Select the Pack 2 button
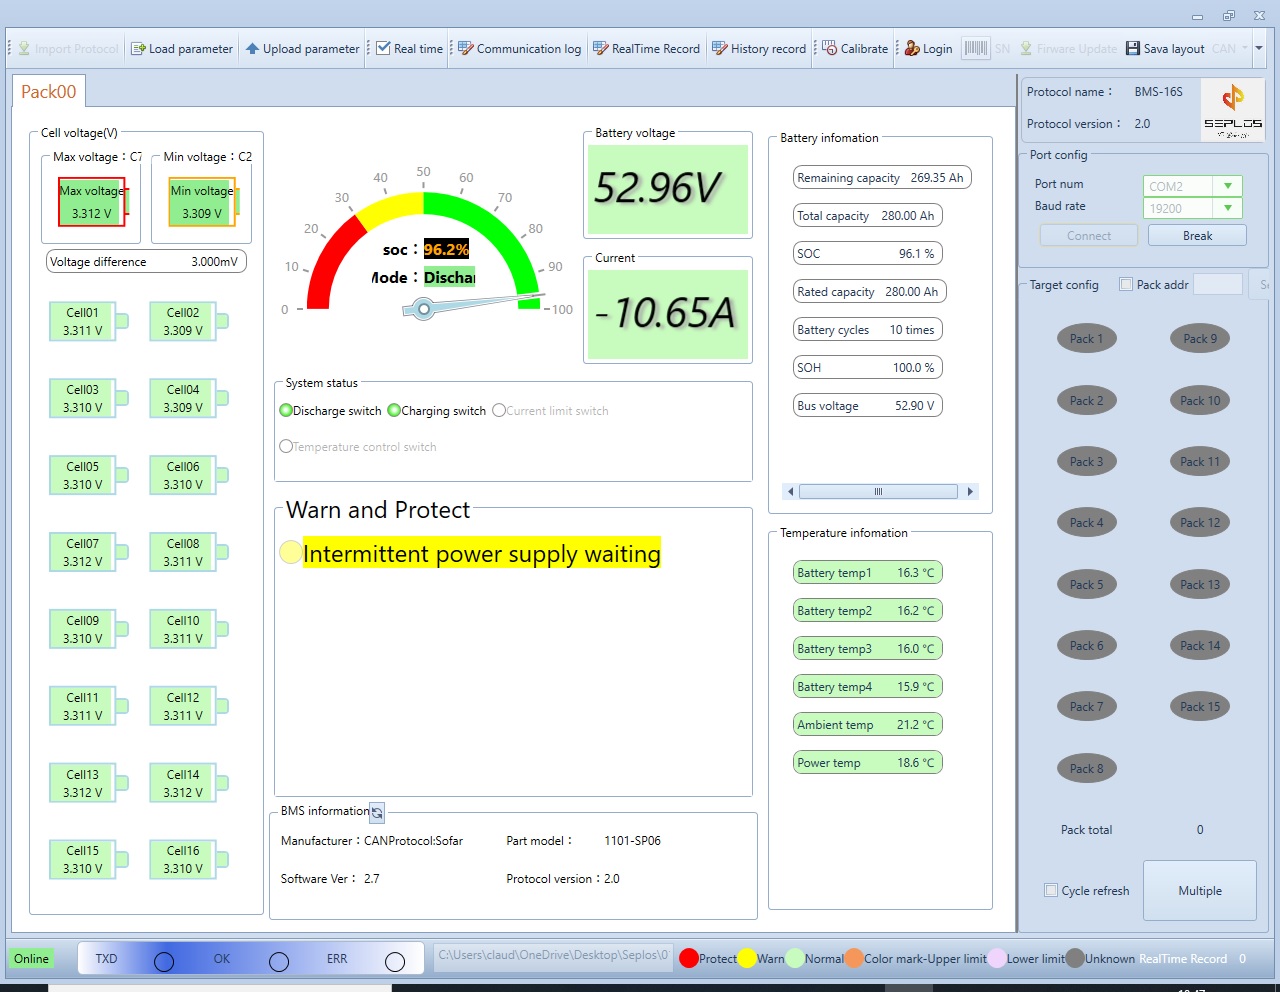The width and height of the screenshot is (1280, 992). (1087, 401)
